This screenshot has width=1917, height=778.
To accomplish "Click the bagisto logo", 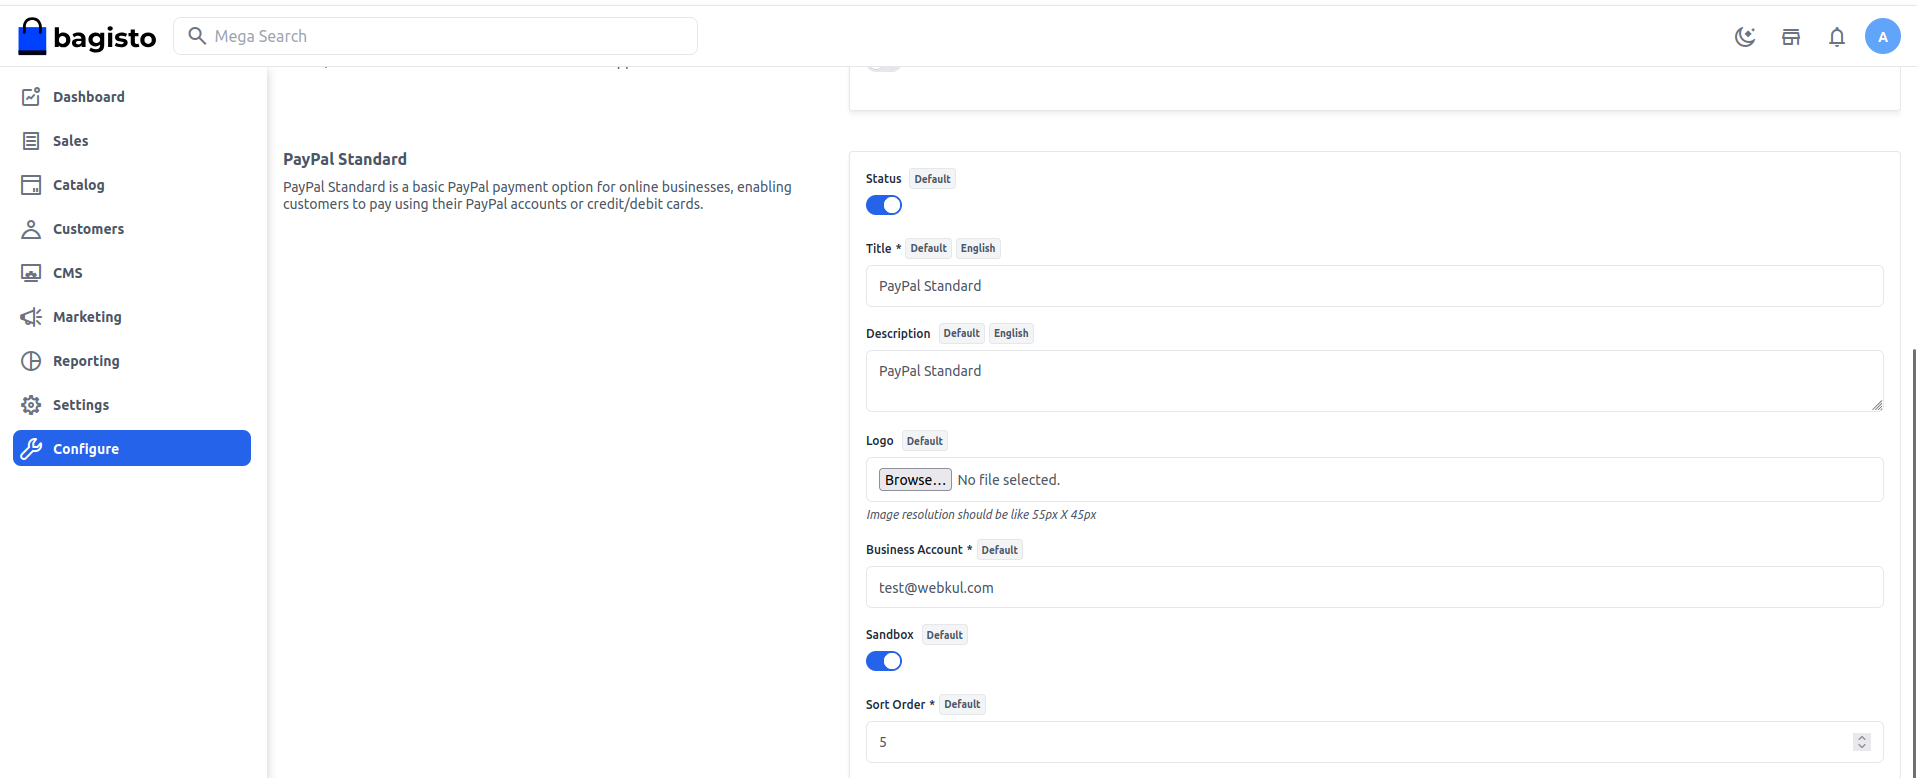I will pyautogui.click(x=87, y=37).
